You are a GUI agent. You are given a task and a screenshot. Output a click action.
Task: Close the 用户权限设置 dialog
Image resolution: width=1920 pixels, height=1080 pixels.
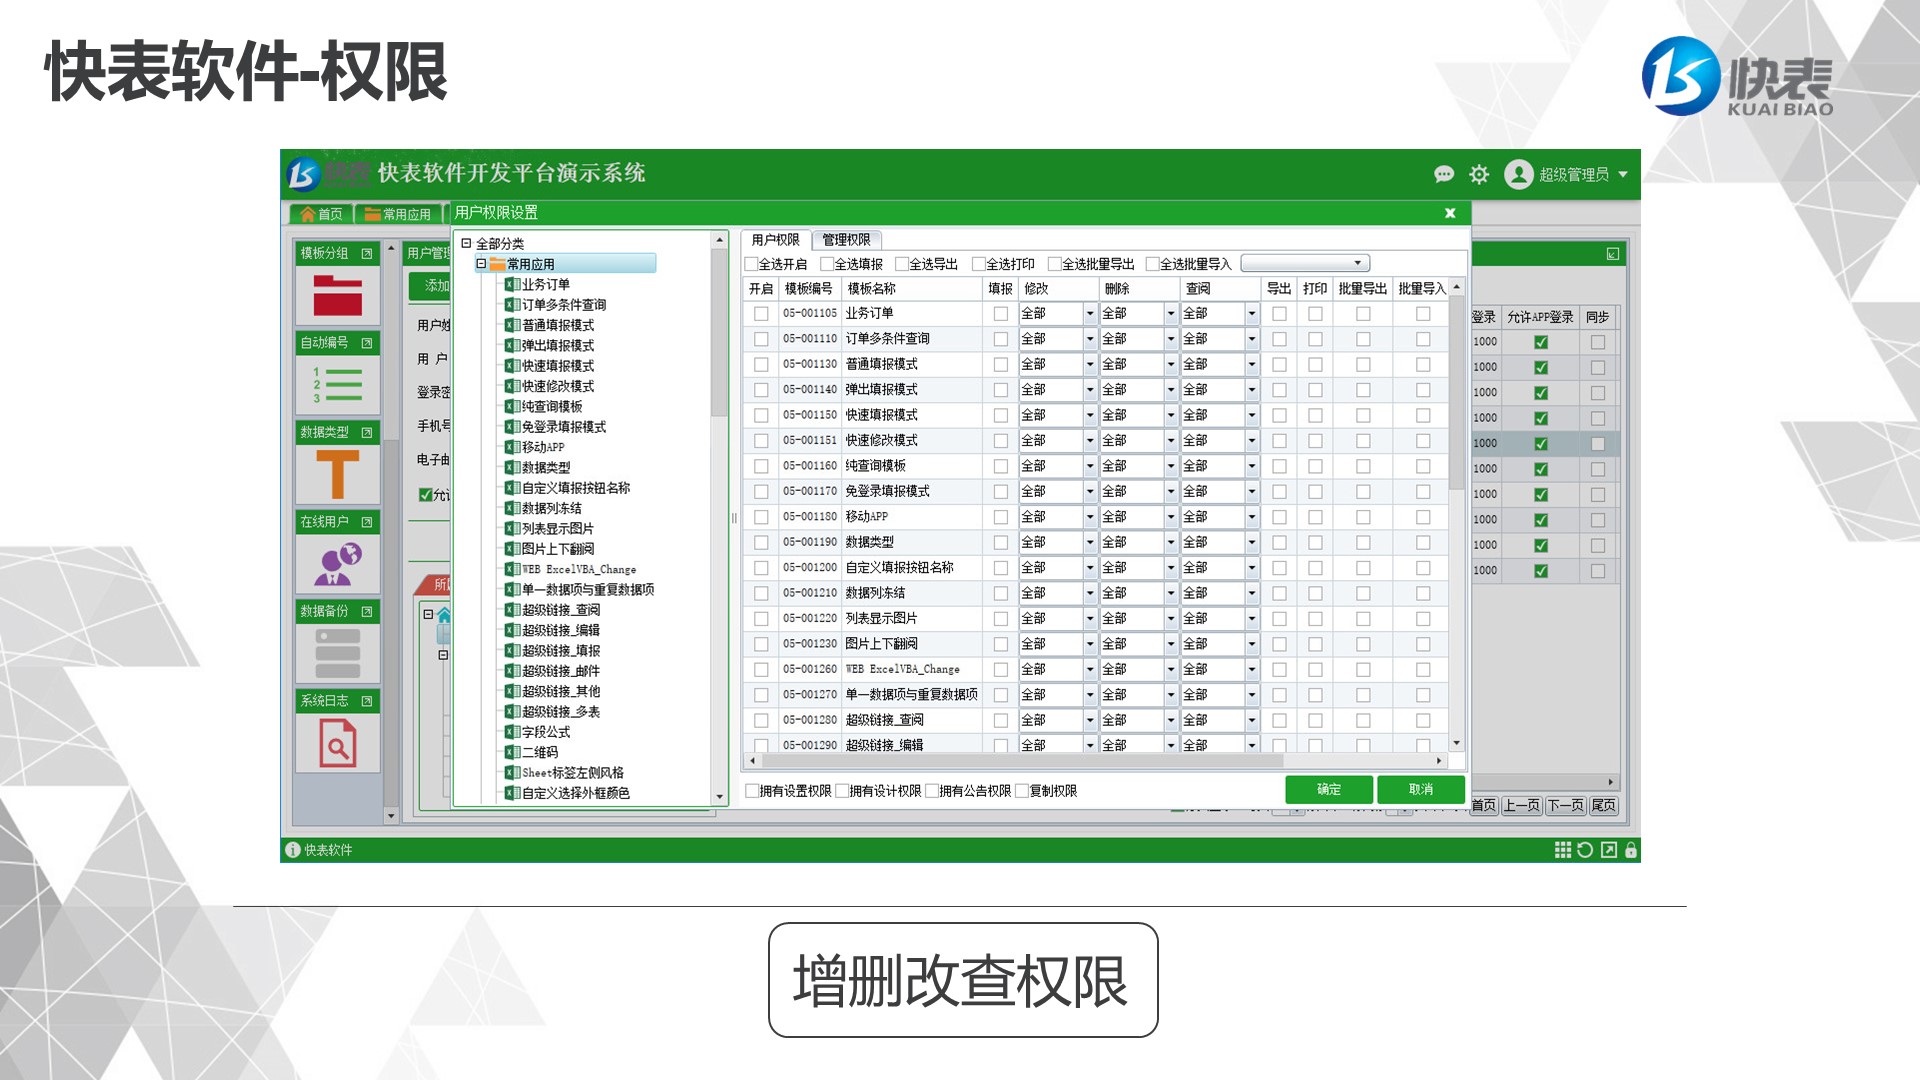tap(1450, 213)
